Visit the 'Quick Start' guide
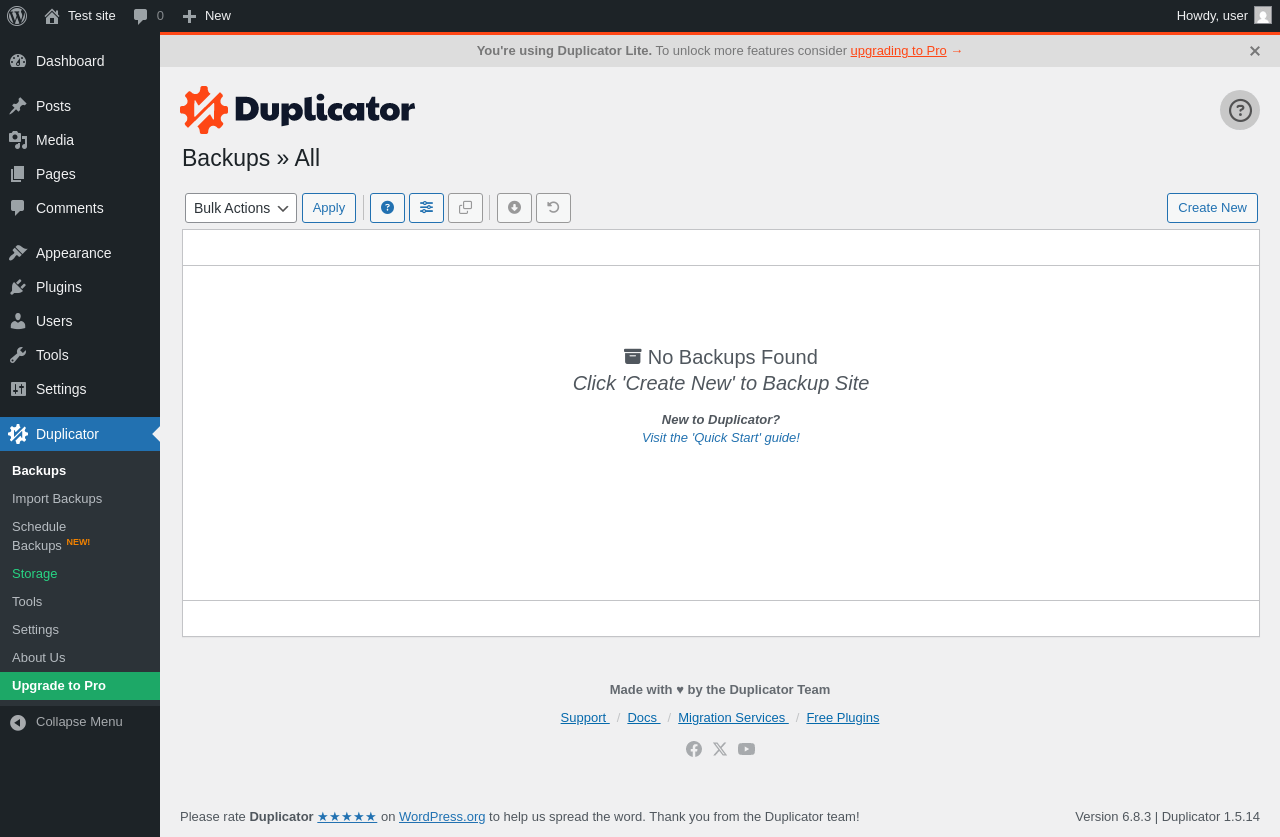The width and height of the screenshot is (1280, 837). (x=721, y=438)
